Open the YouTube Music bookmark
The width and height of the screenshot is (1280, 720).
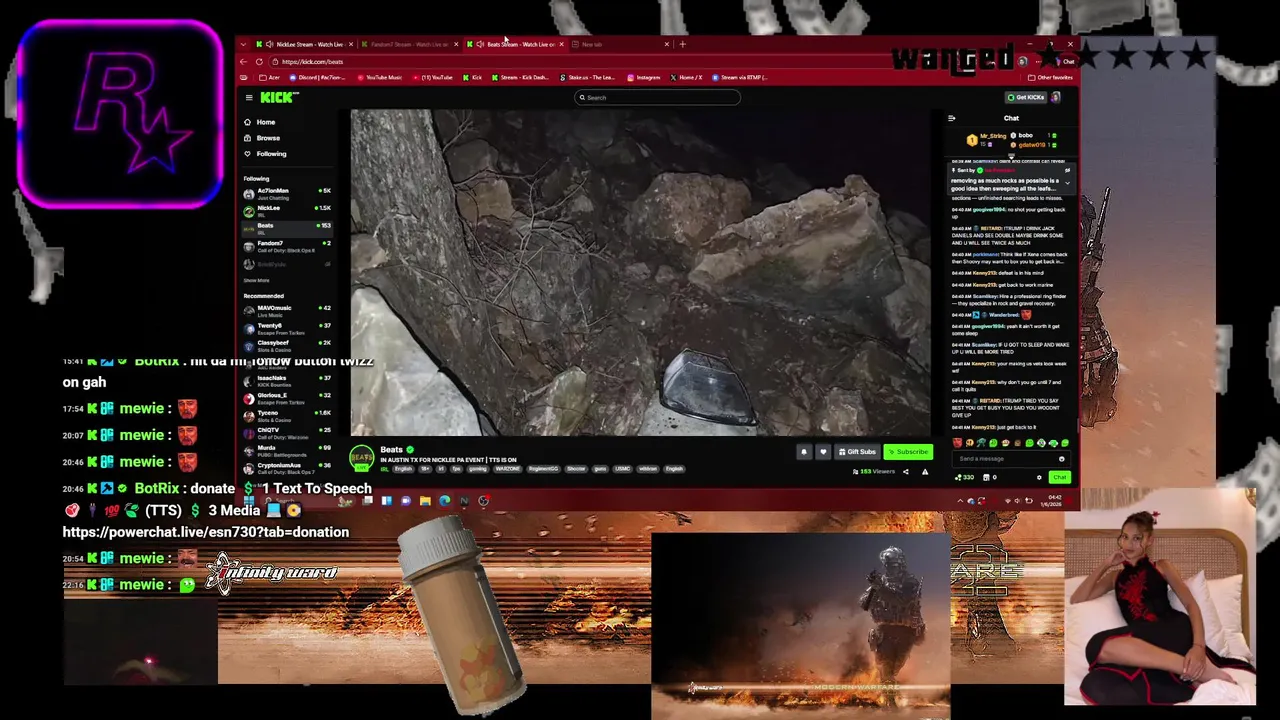coord(379,77)
